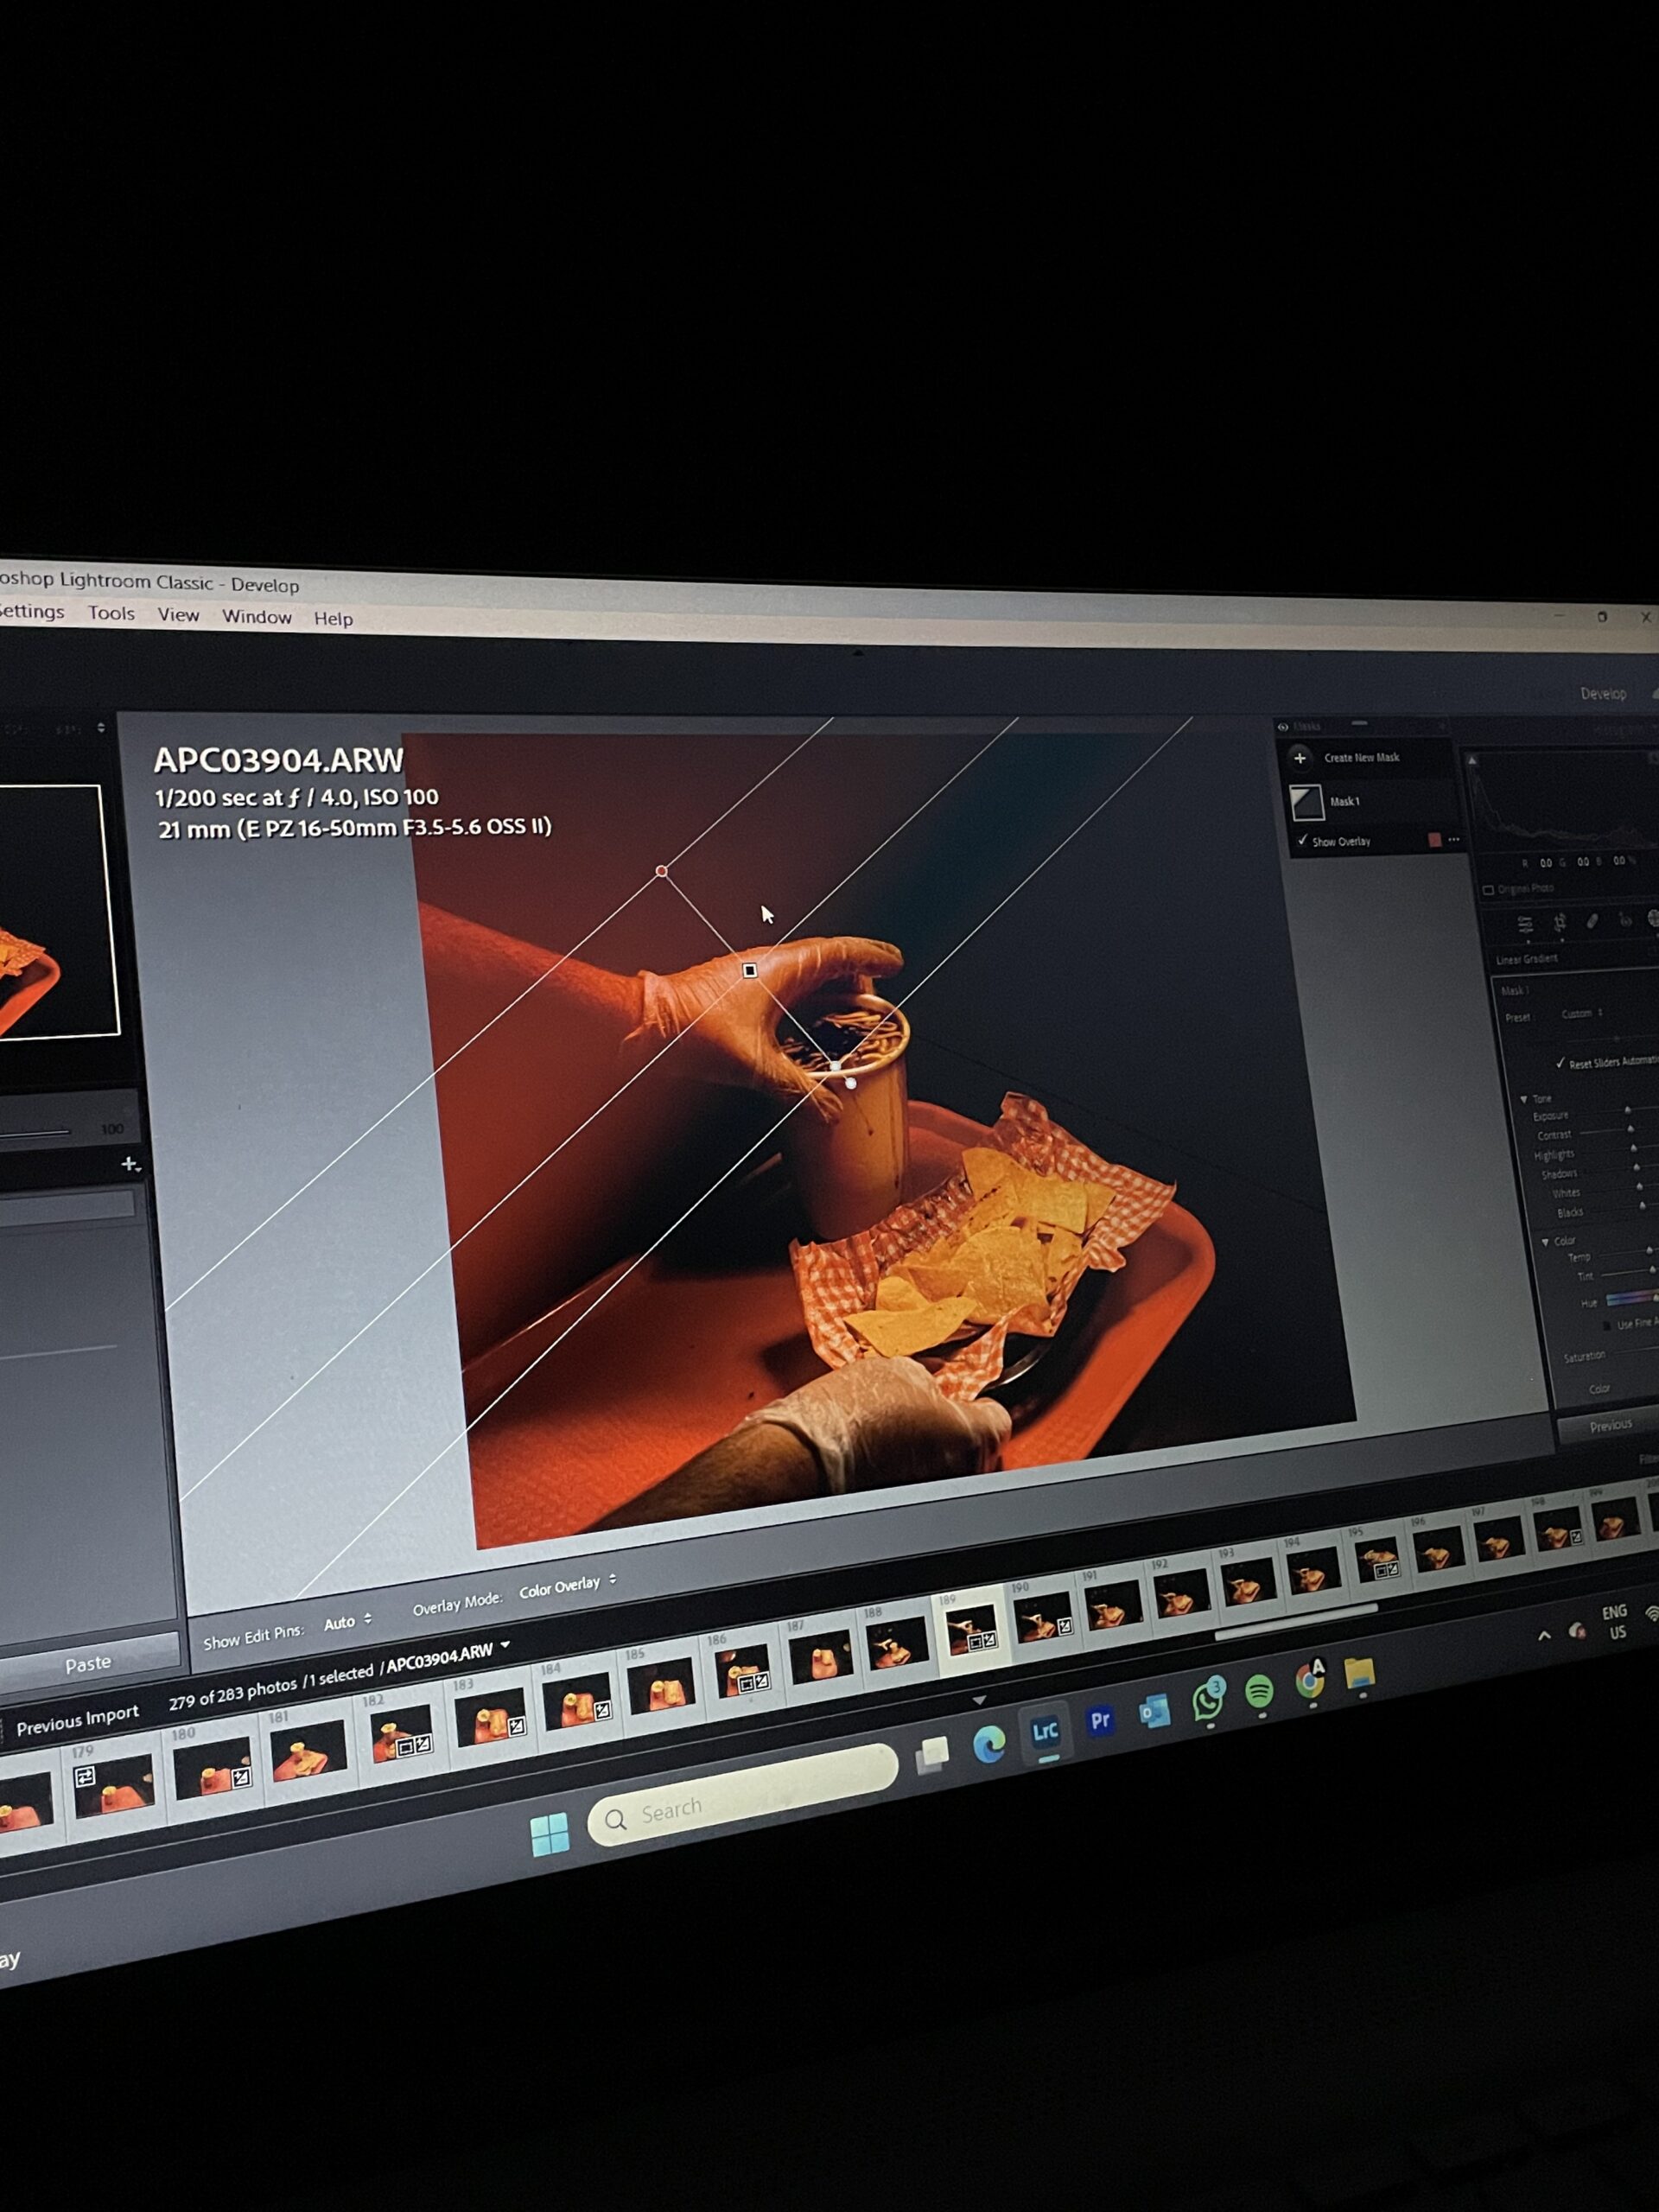Open the Help menu
The width and height of the screenshot is (1659, 2212).
click(x=333, y=619)
